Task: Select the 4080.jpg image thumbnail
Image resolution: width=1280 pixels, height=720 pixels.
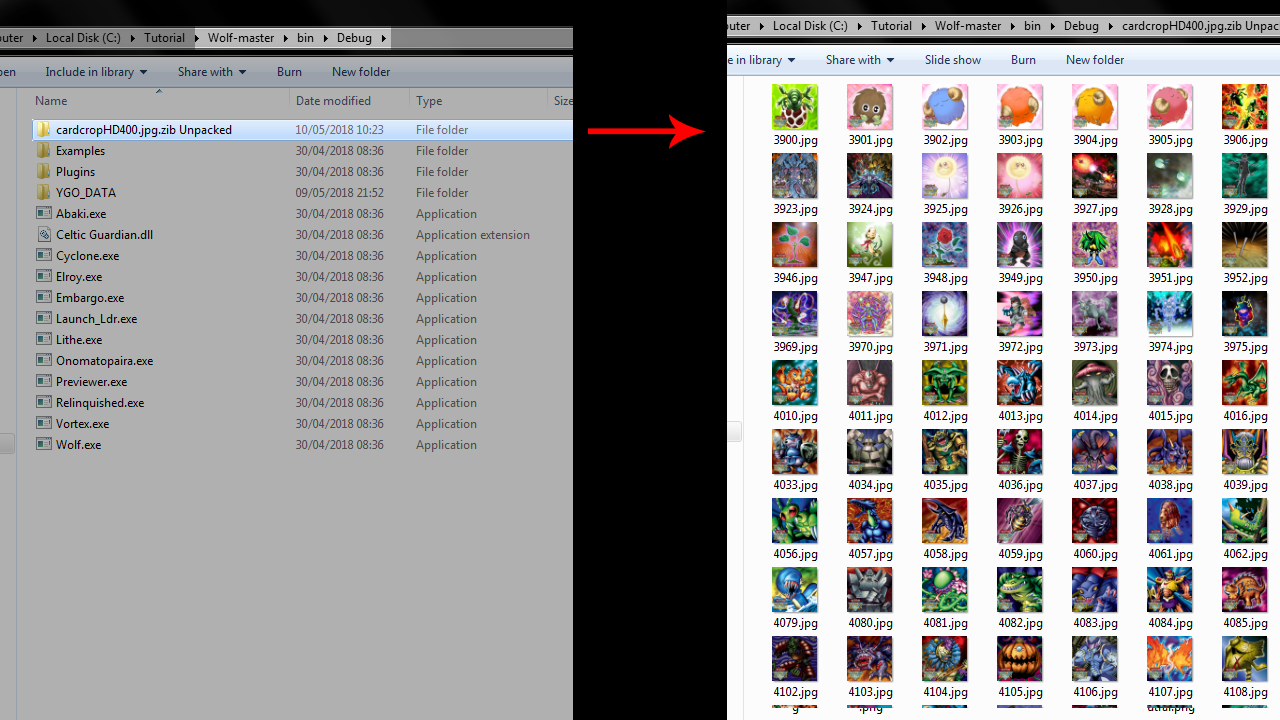Action: [870, 590]
